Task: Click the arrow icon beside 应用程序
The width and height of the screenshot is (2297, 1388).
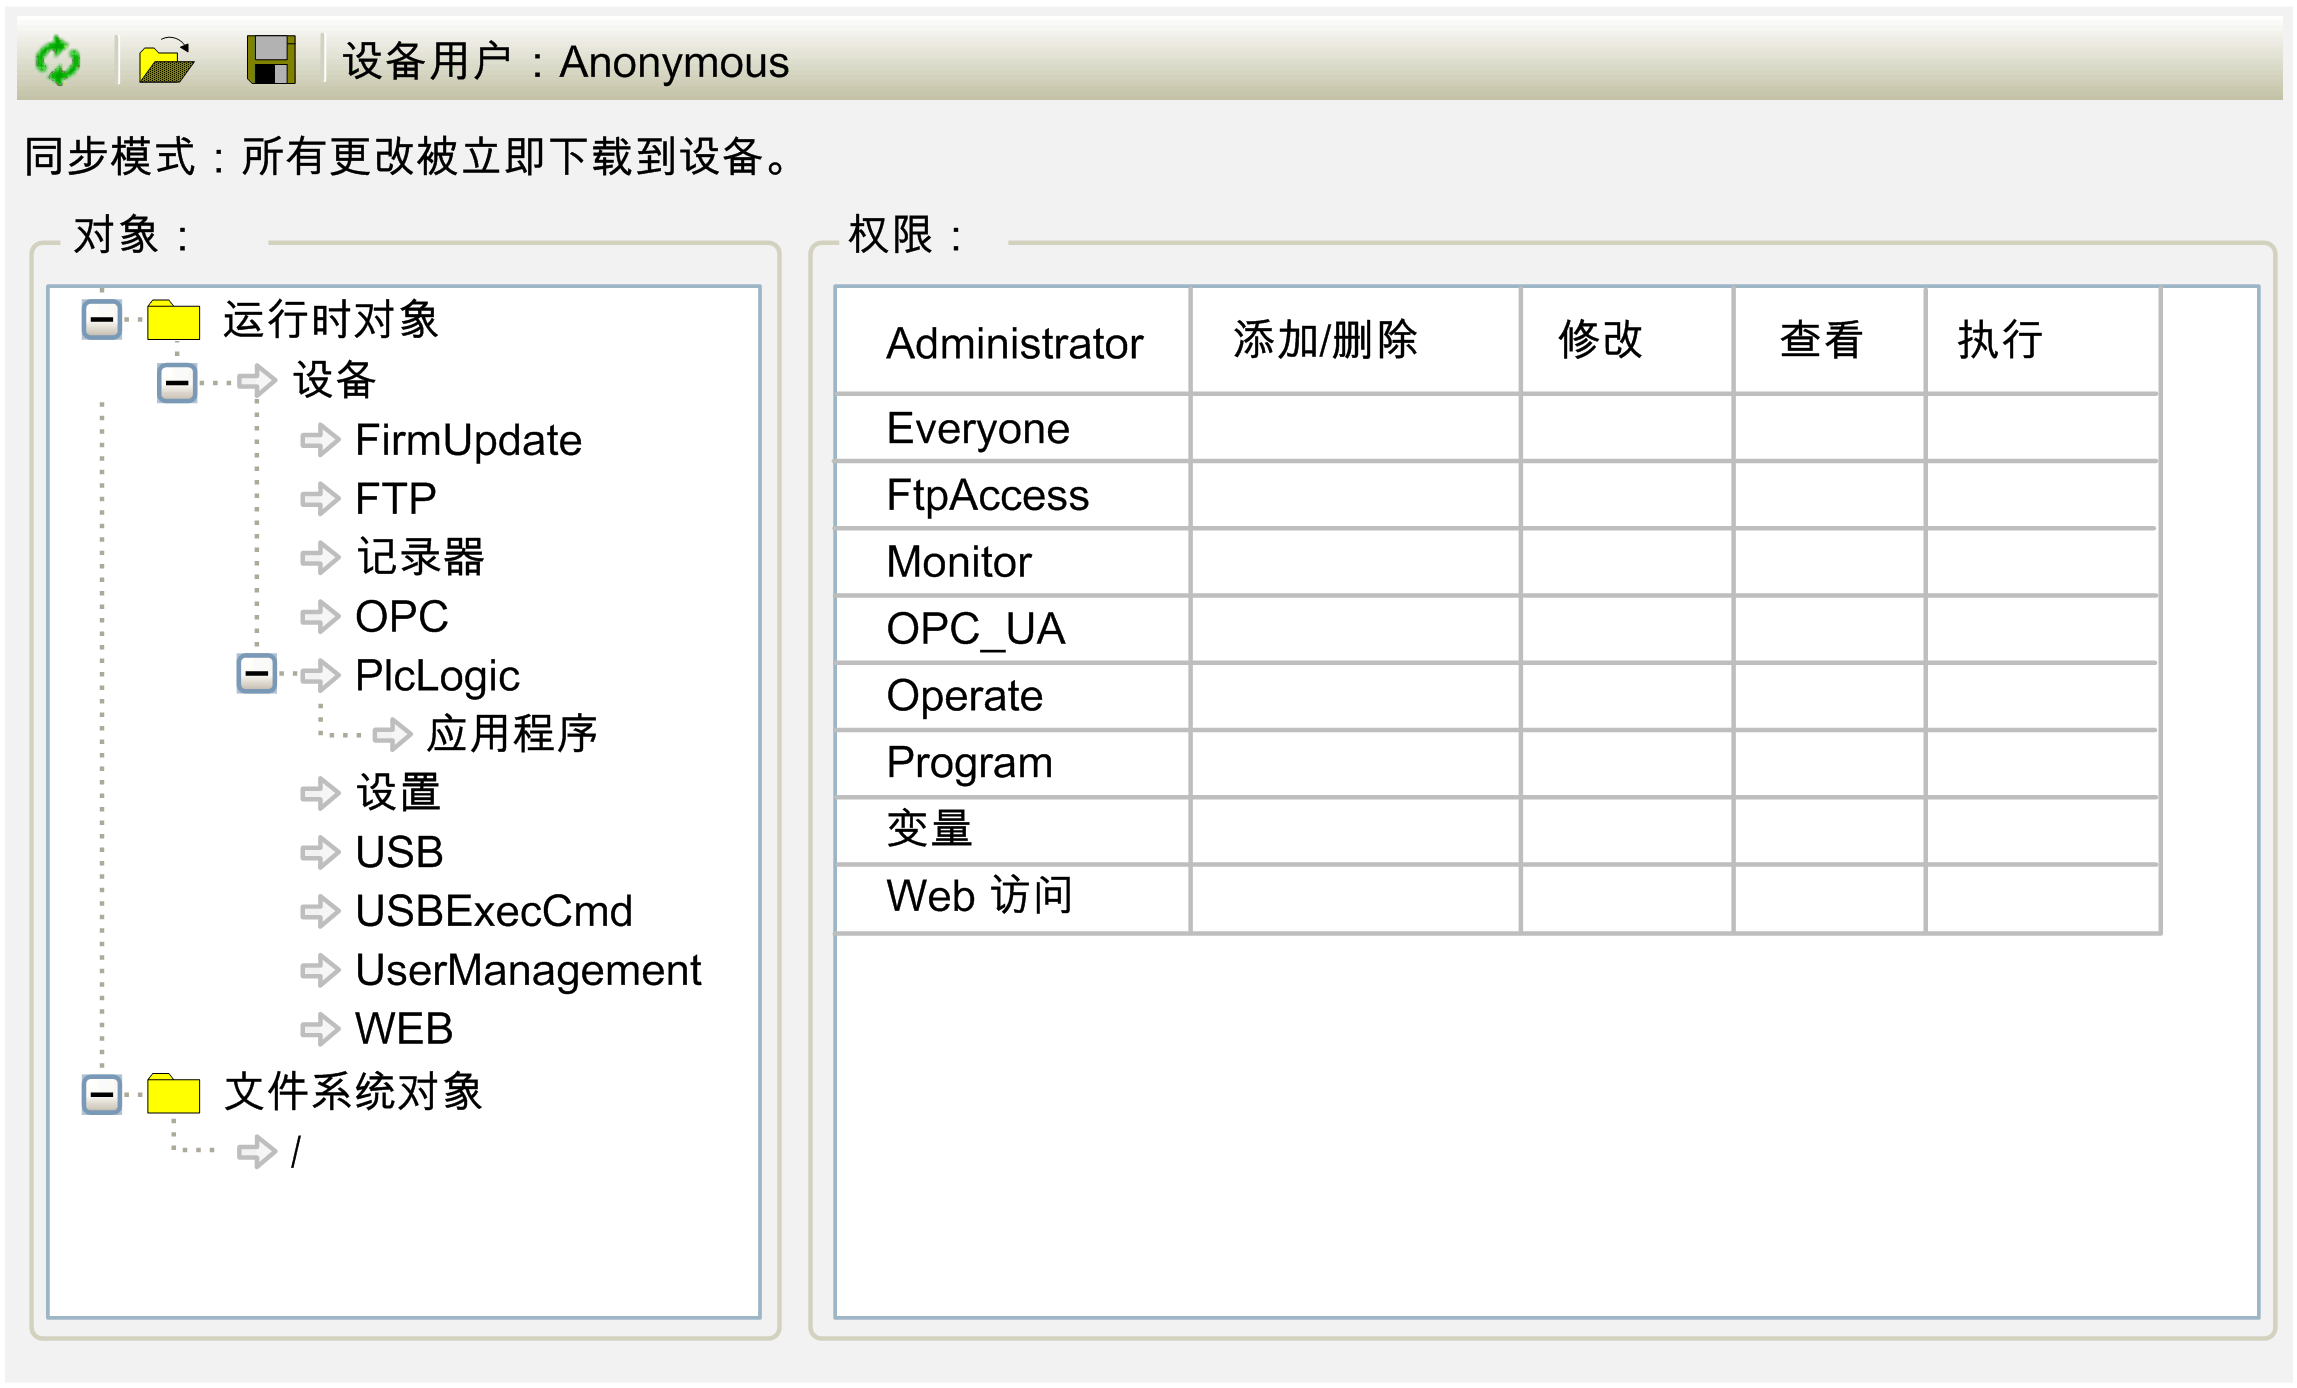Action: pos(392,735)
